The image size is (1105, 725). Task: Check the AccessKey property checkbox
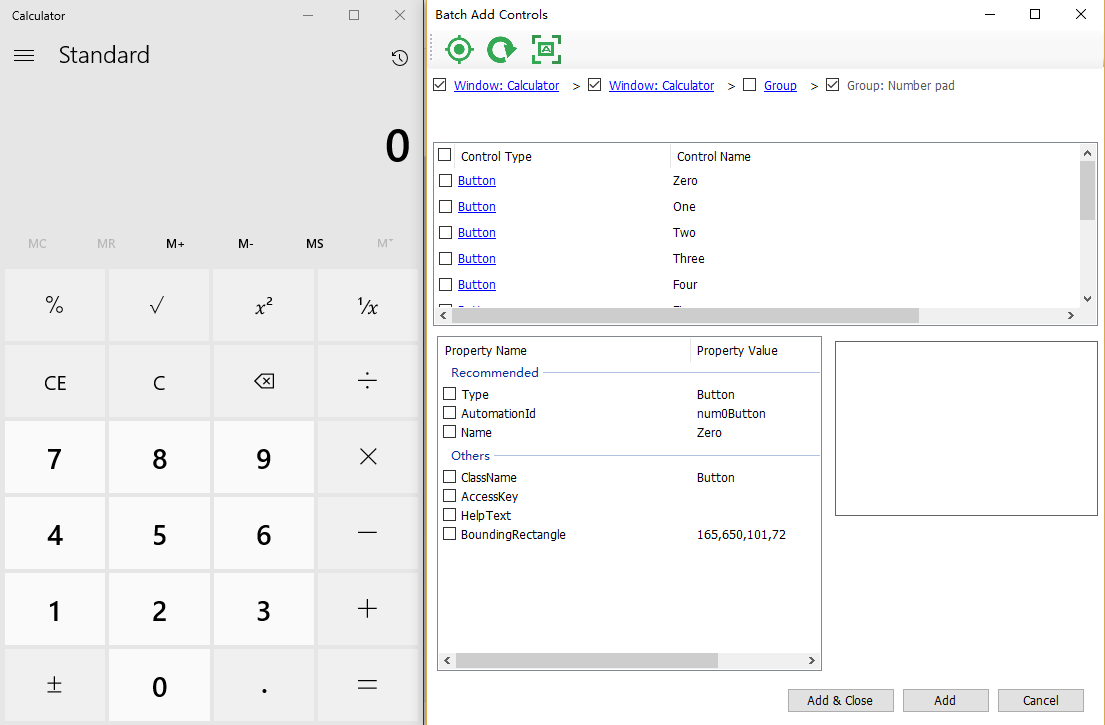[450, 495]
